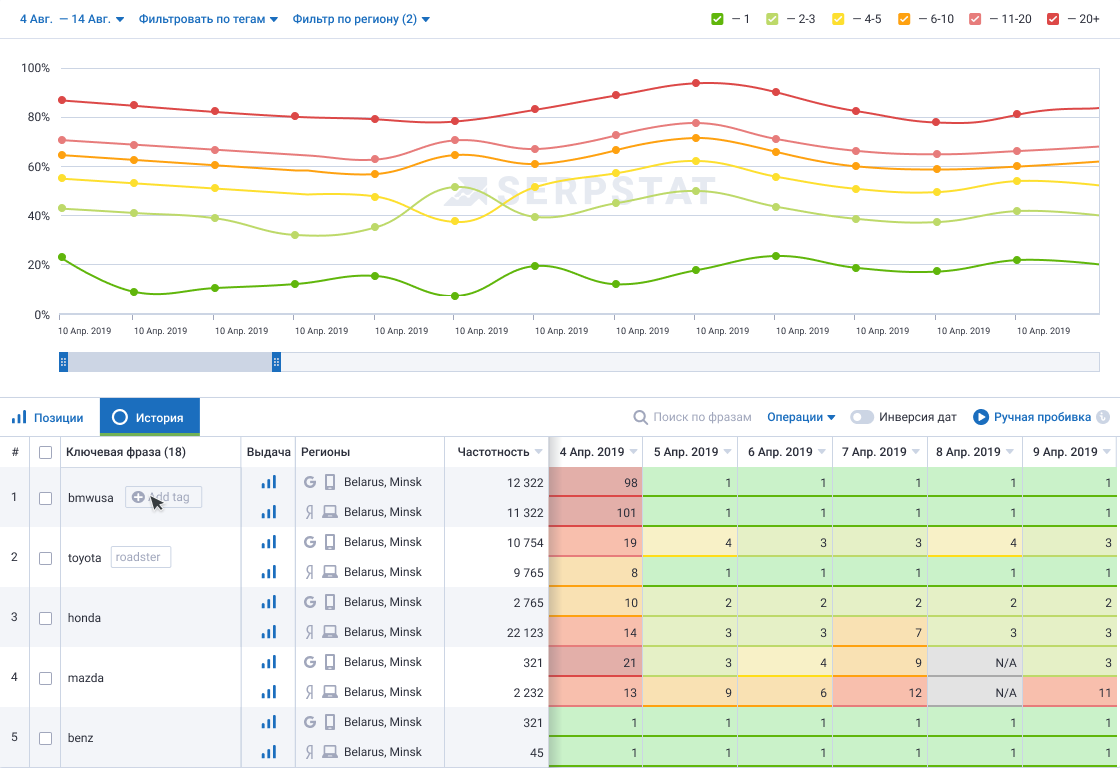Open Фильтр по региону (2) dropdown

point(361,19)
